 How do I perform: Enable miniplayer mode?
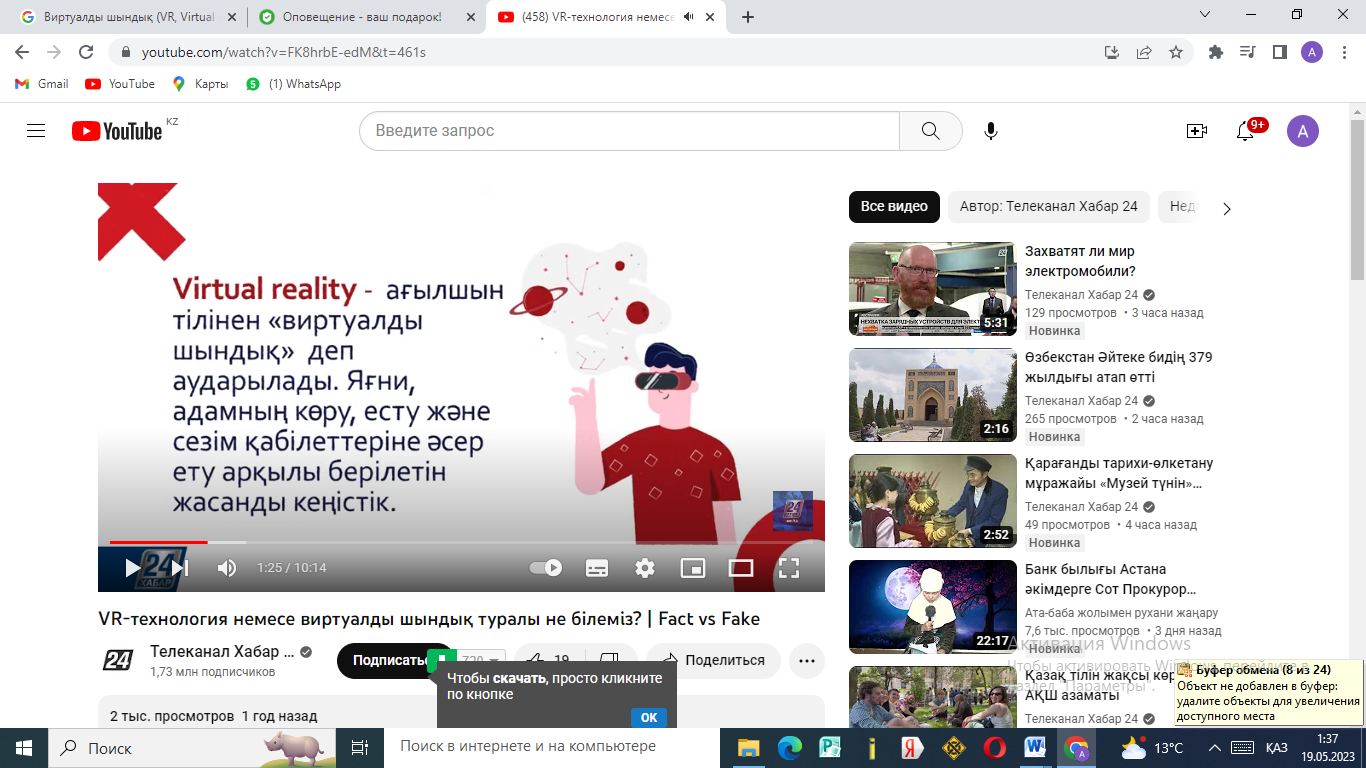pyautogui.click(x=693, y=568)
